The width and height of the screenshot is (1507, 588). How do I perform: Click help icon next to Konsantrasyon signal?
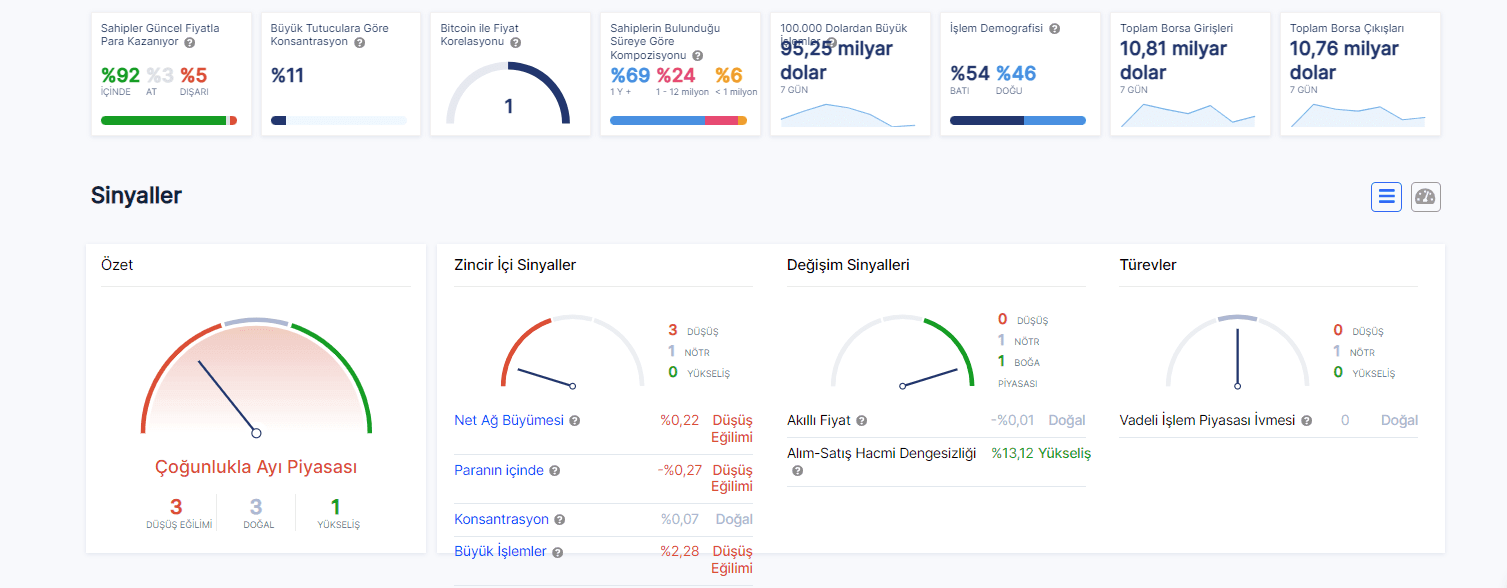[560, 520]
